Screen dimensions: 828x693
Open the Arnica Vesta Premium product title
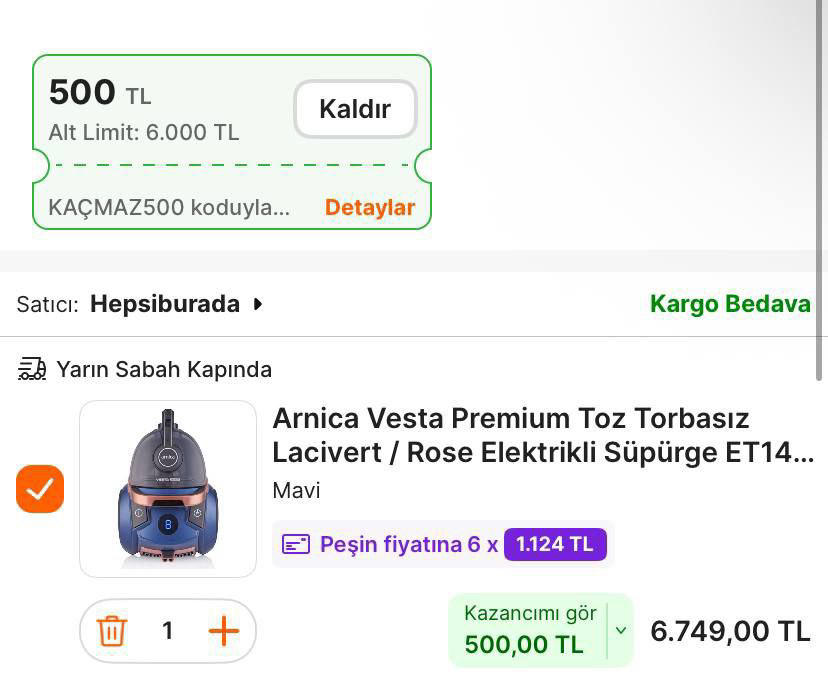pos(540,435)
